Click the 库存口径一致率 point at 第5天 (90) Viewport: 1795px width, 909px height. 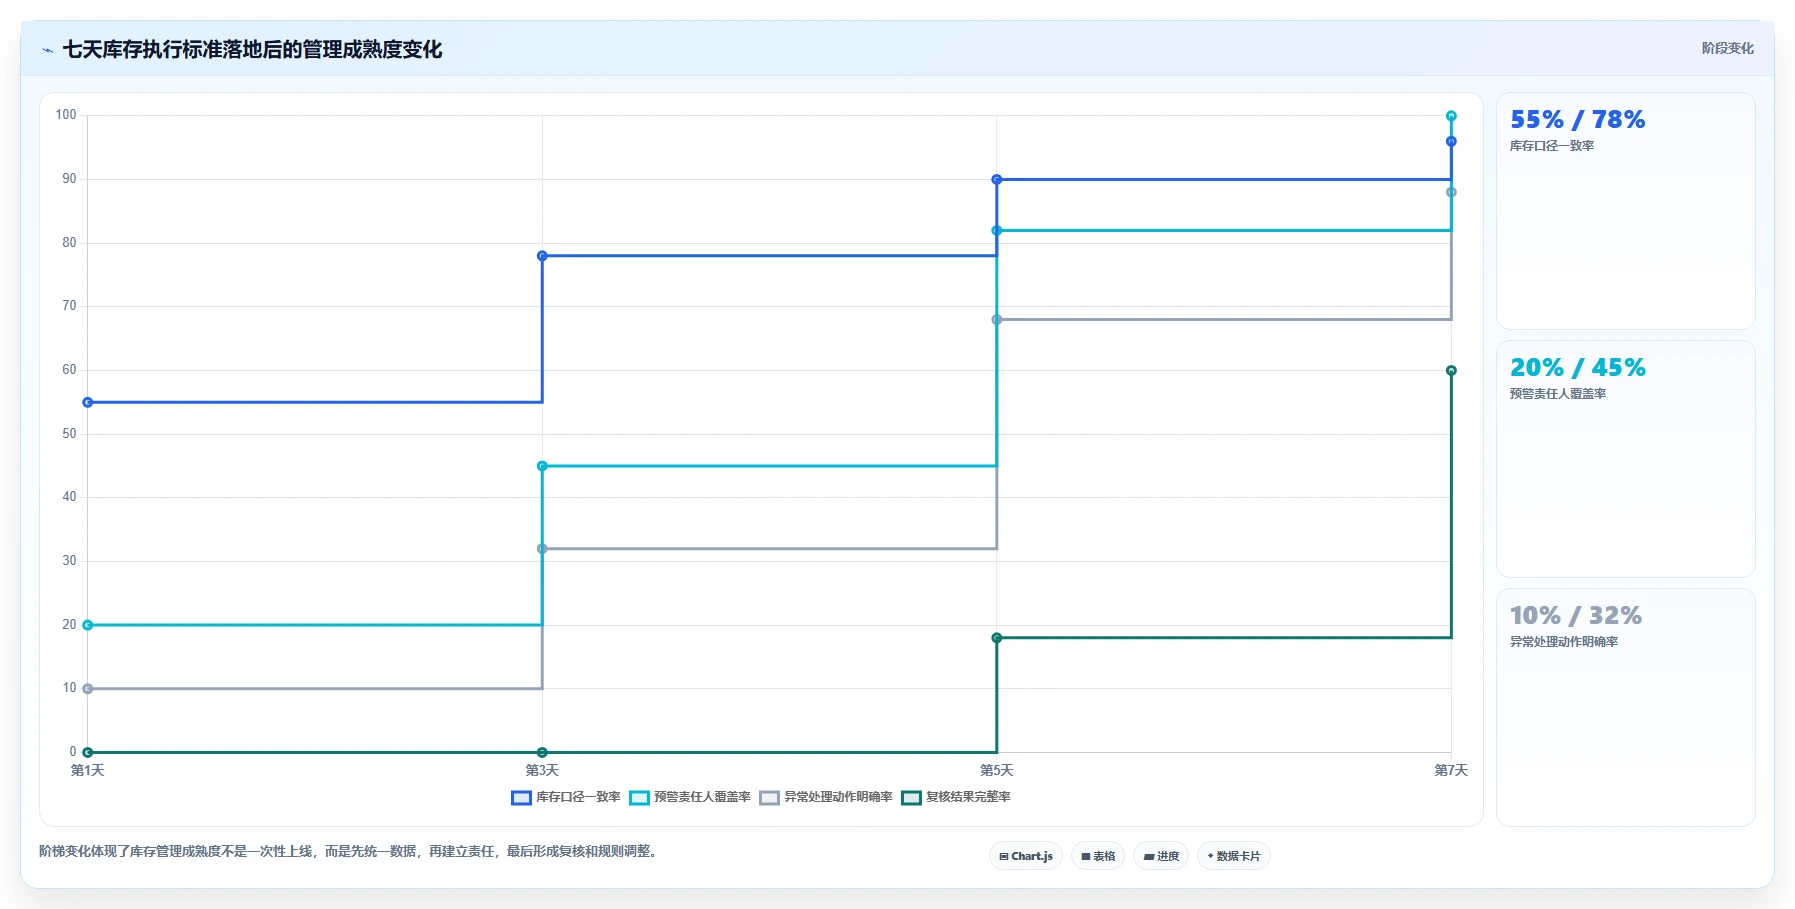coord(997,180)
